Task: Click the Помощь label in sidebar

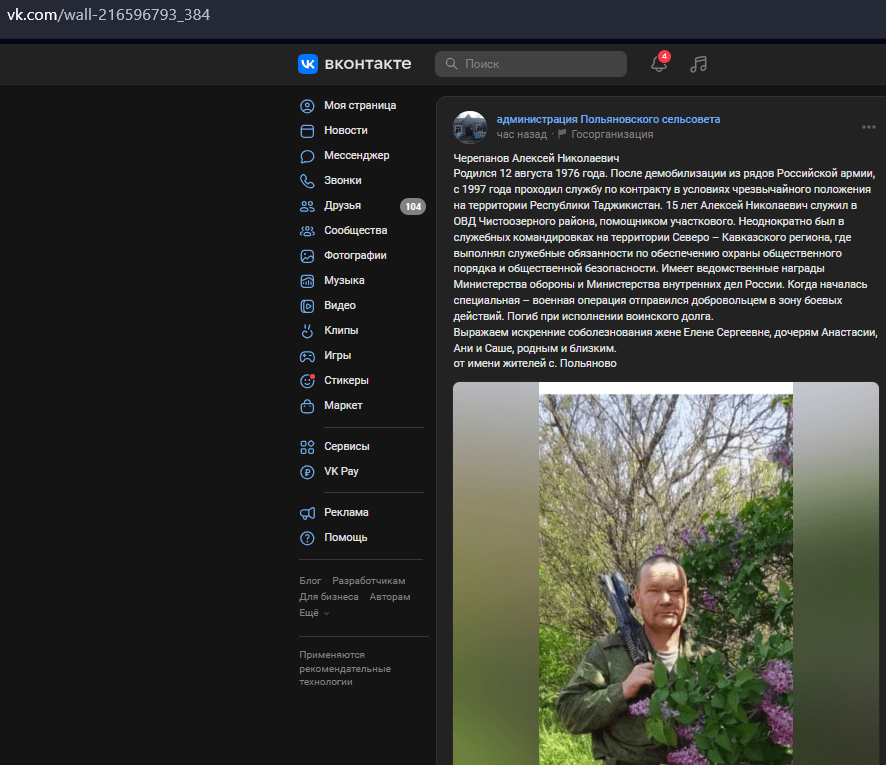Action: pyautogui.click(x=345, y=537)
